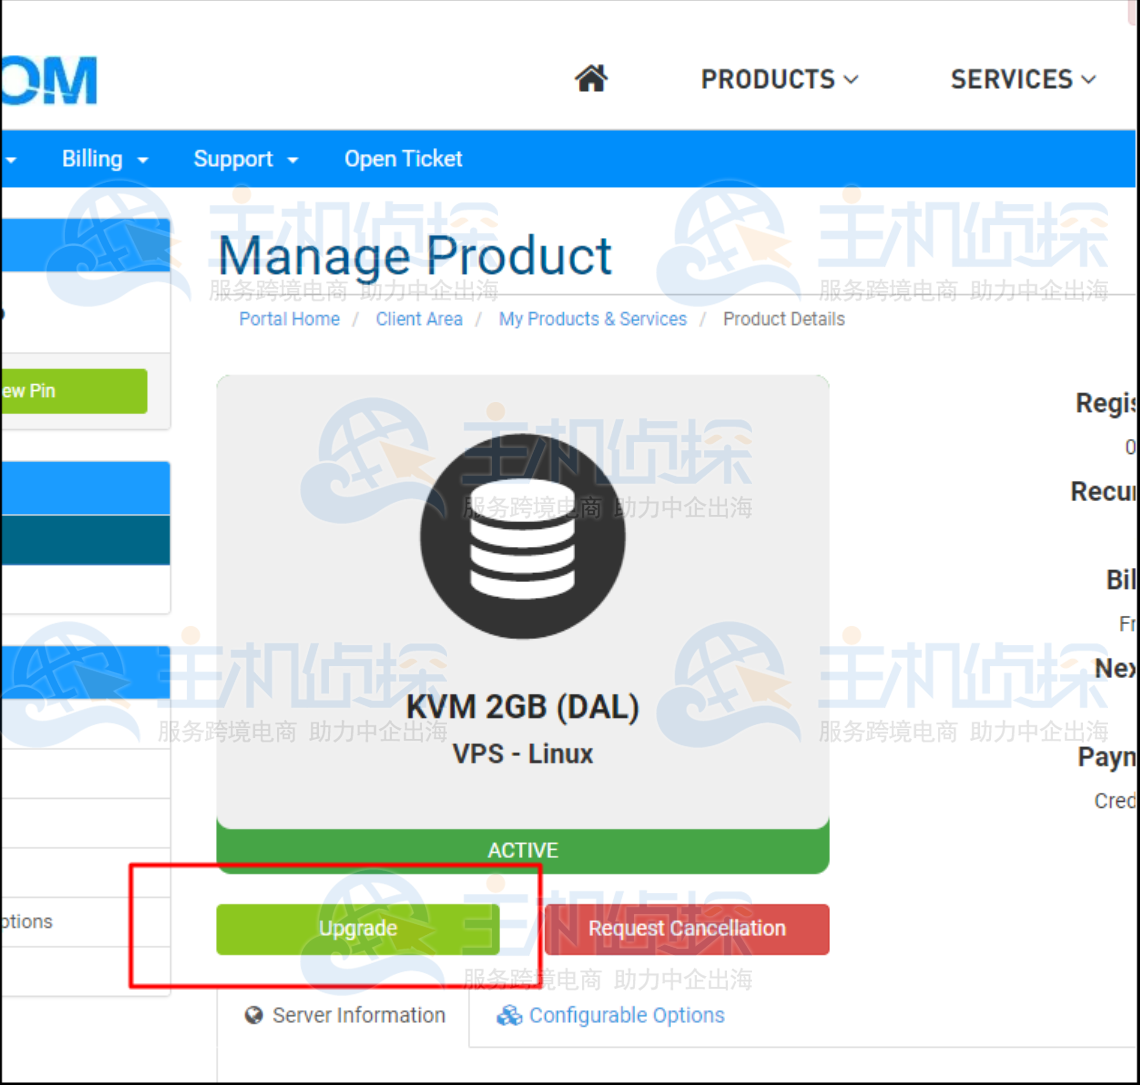Click the Manage Product heading
The width and height of the screenshot is (1140, 1085).
(414, 256)
